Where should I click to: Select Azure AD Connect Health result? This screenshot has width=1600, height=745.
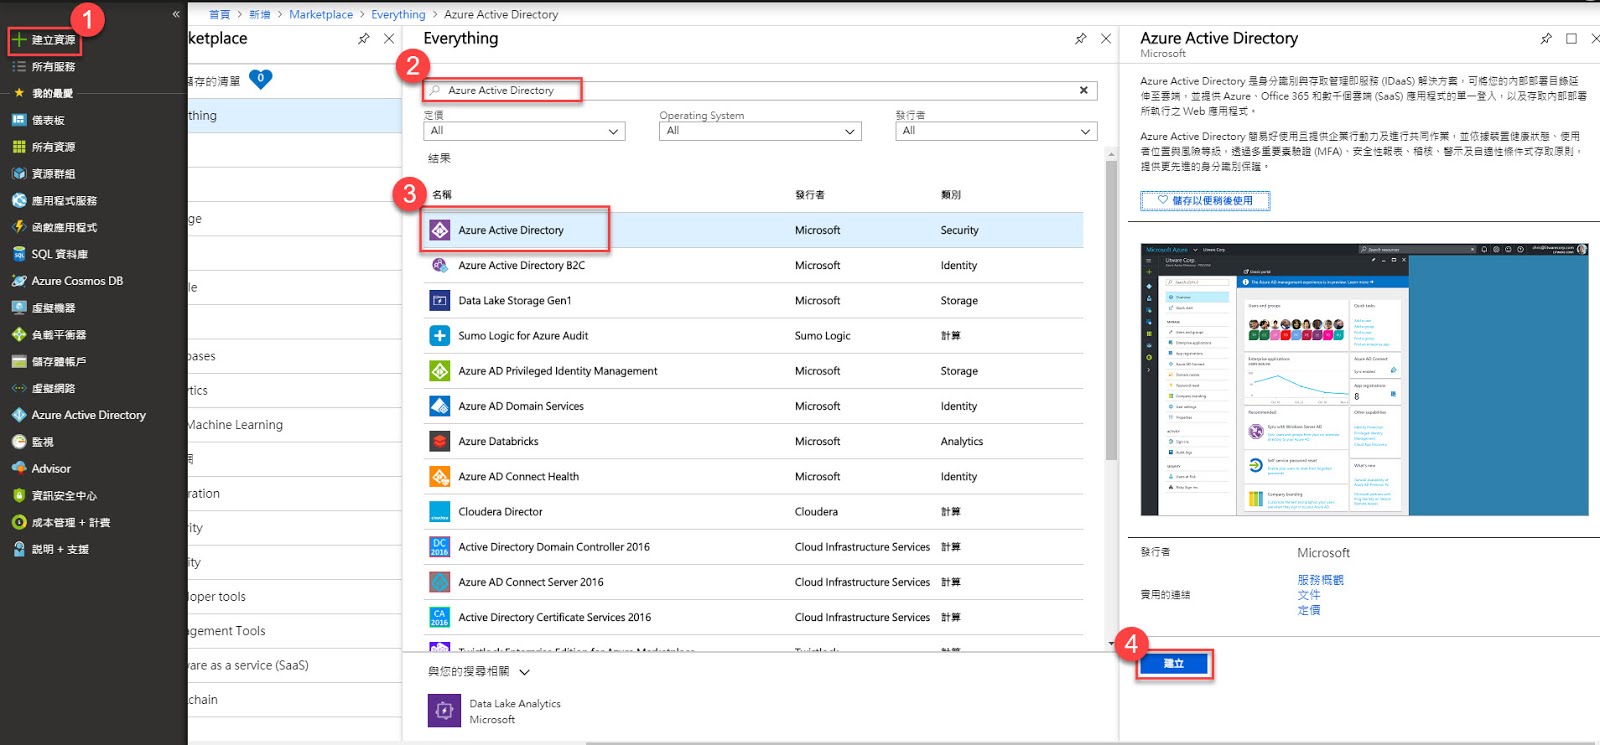tap(753, 476)
